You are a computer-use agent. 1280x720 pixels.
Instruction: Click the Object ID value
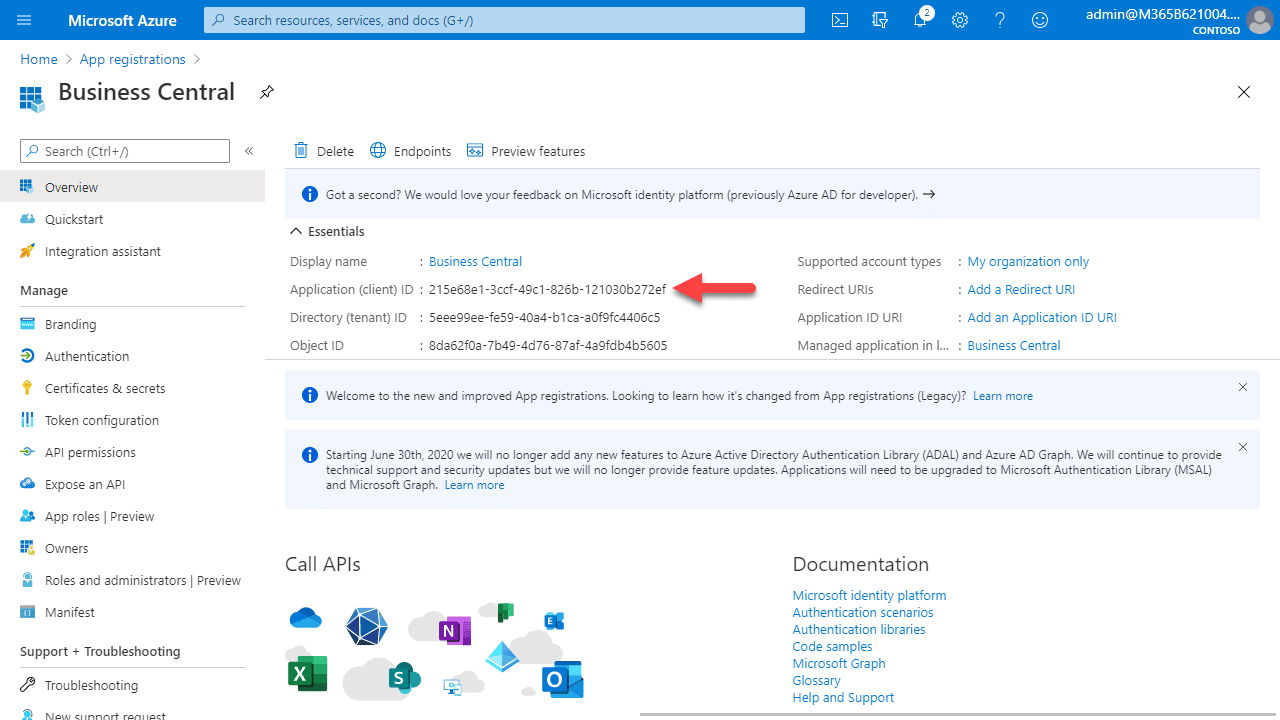[x=548, y=345]
